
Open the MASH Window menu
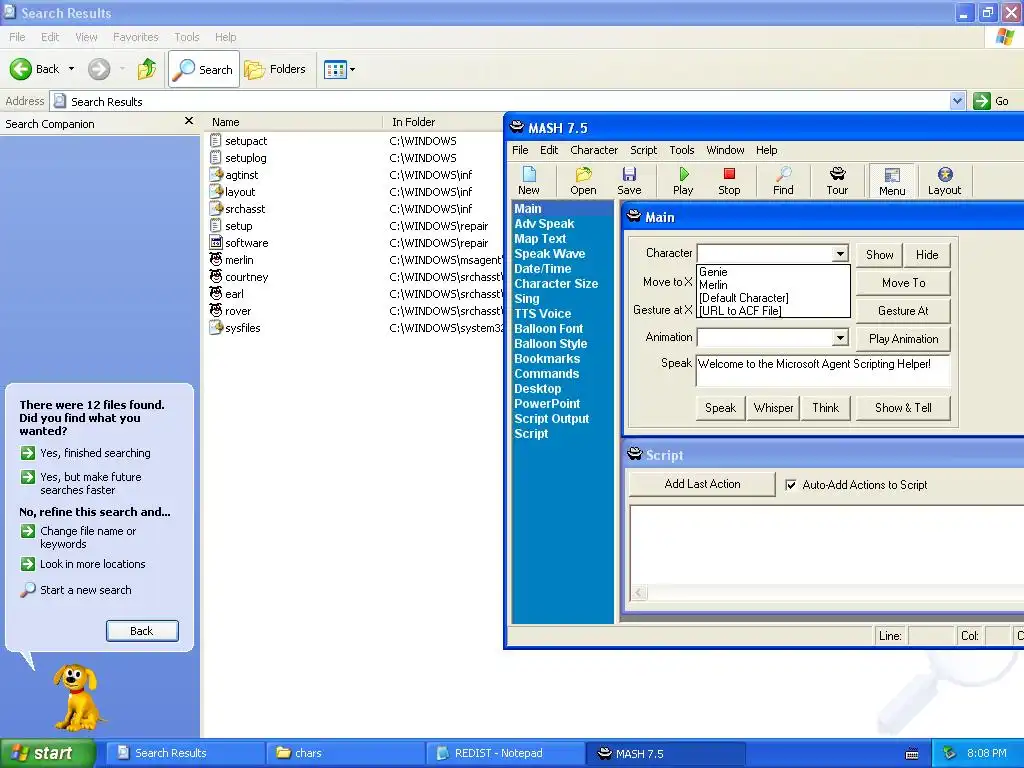coord(725,150)
